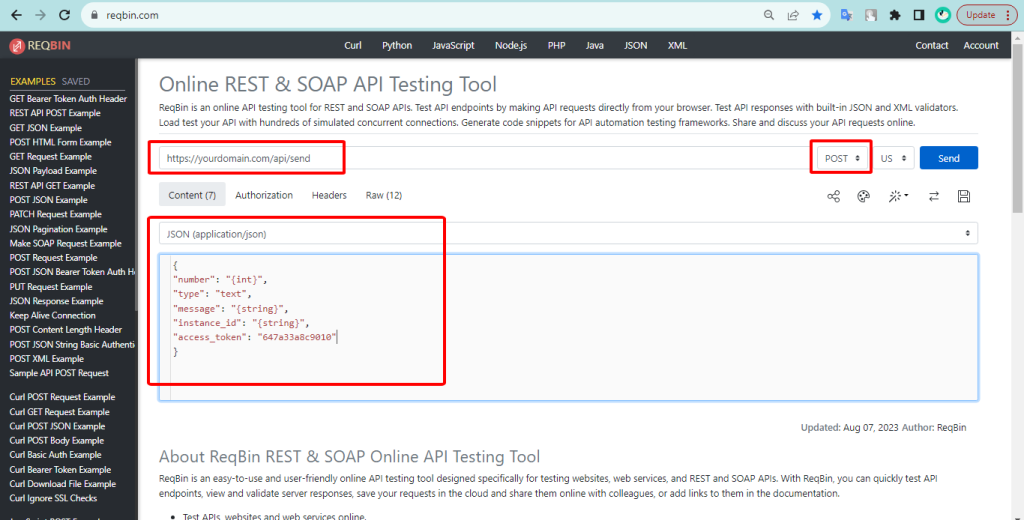Switch to the Authorization tab
This screenshot has width=1024, height=520.
point(264,195)
